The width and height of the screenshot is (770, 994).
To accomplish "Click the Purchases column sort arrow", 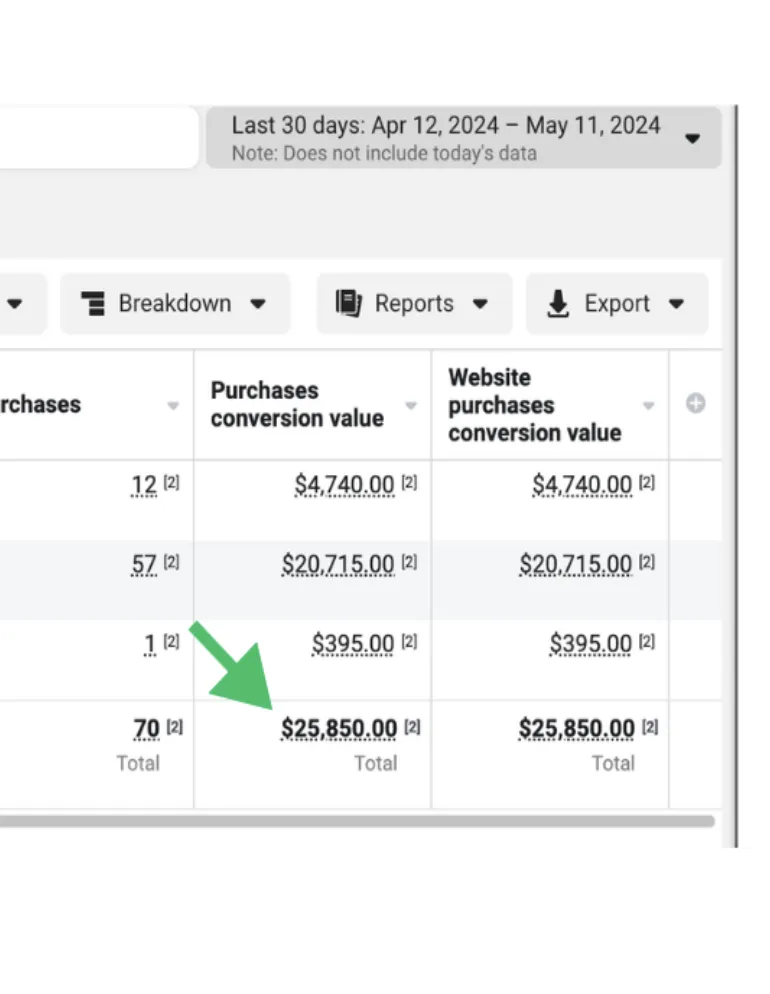I will click(x=173, y=405).
